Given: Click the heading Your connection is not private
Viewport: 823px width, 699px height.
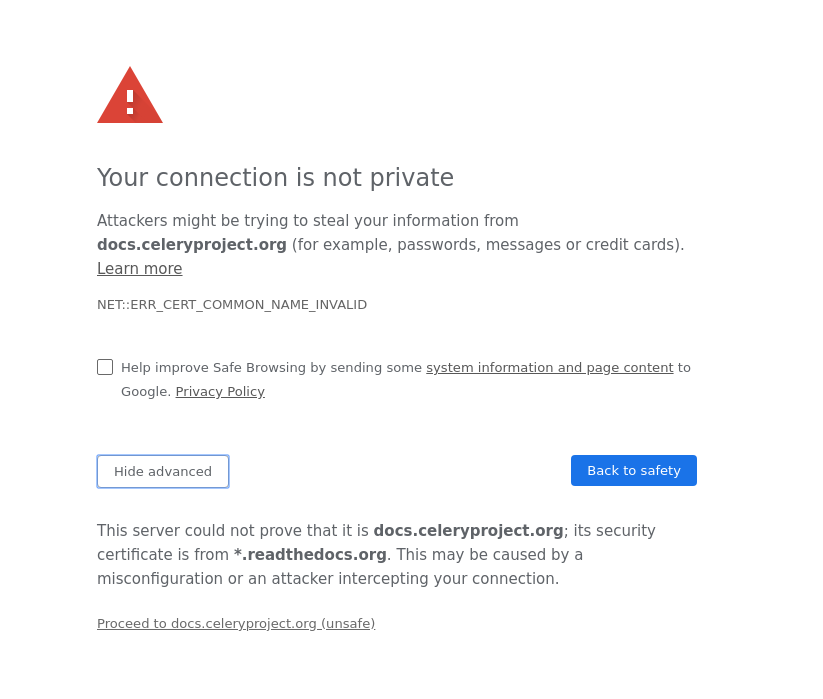Looking at the screenshot, I should pyautogui.click(x=275, y=178).
